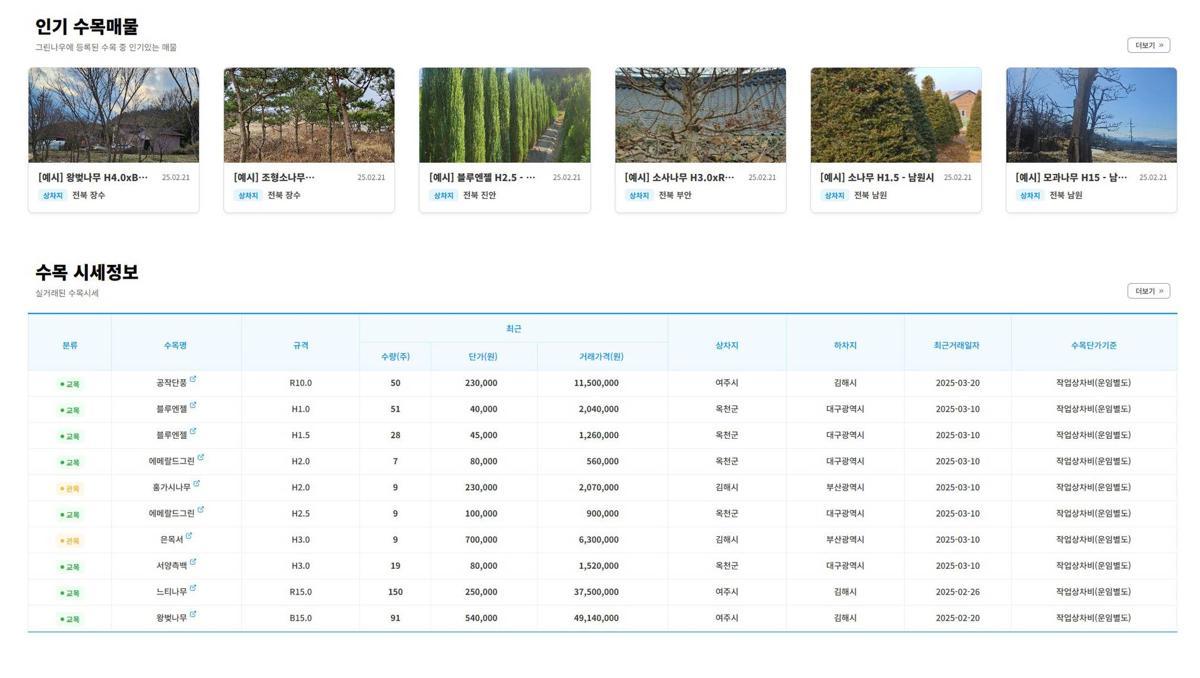Screen dimensions: 1200x678
Task: Click the 관목 badge in 홍가시나무 row
Action: click(70, 489)
